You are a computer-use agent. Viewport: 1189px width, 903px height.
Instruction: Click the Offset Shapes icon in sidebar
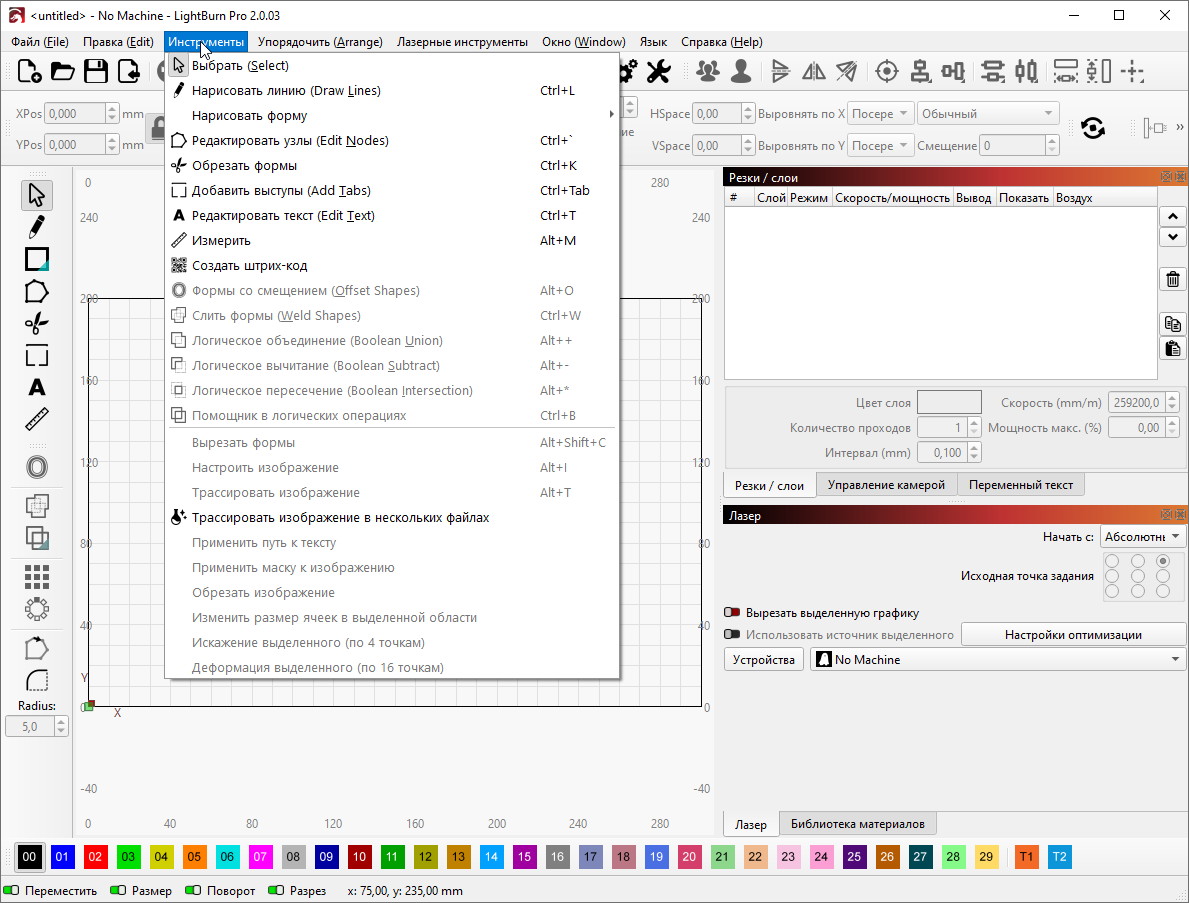pyautogui.click(x=36, y=467)
